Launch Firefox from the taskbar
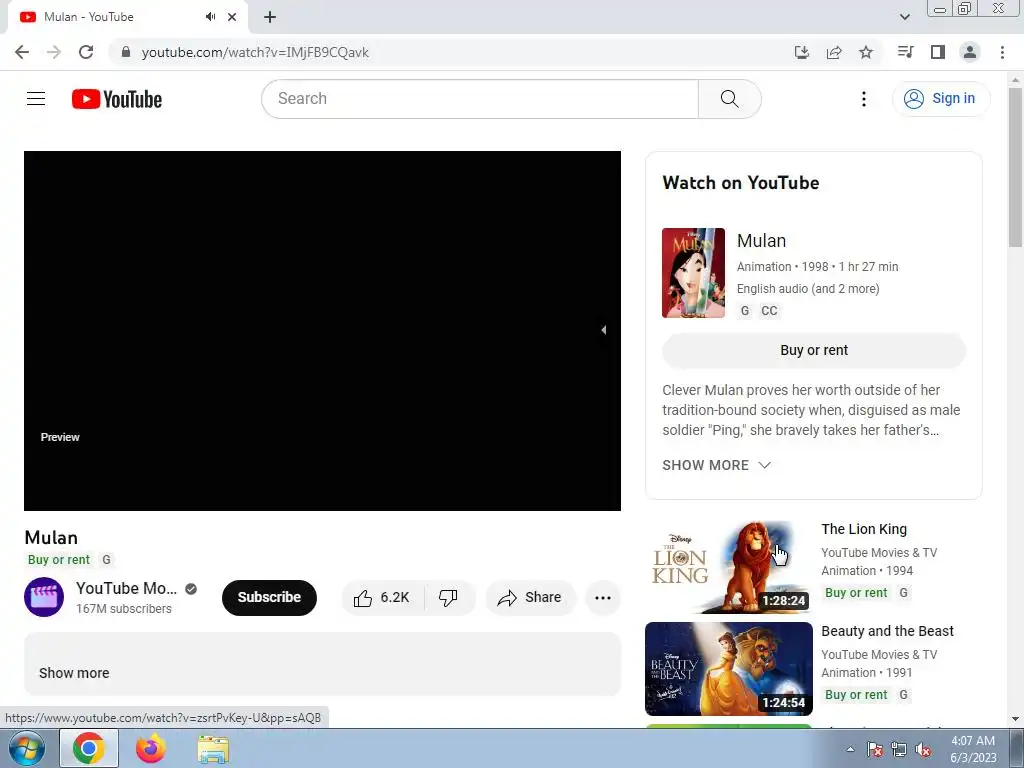Viewport: 1024px width, 768px height. coord(150,748)
